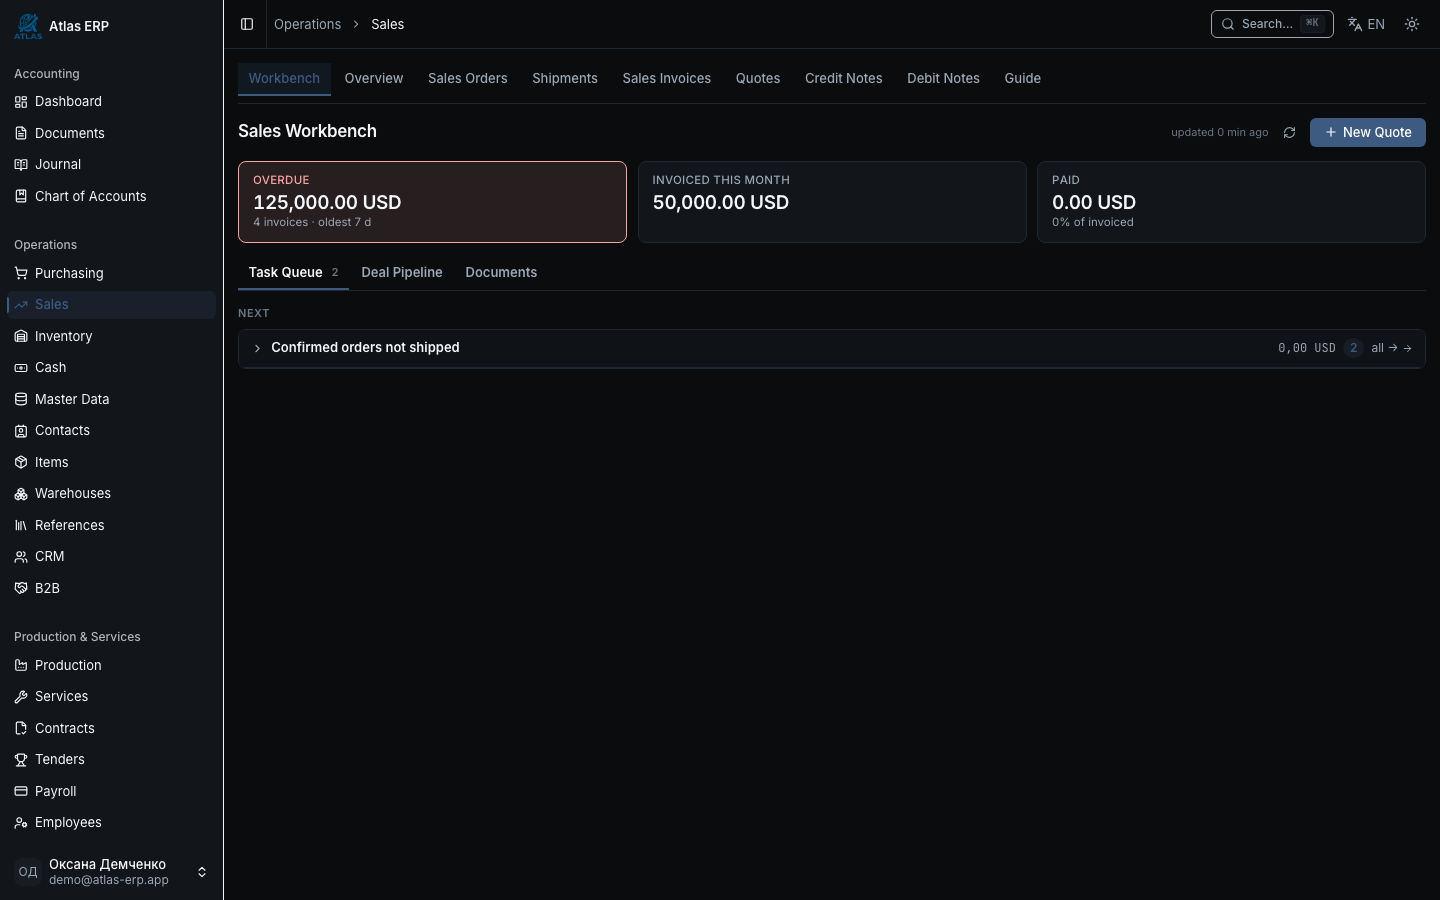1440x900 pixels.
Task: Open the Debit Notes tab
Action: click(943, 79)
